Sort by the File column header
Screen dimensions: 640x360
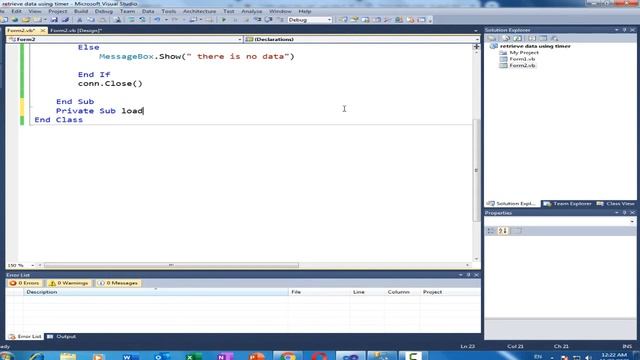(x=319, y=292)
